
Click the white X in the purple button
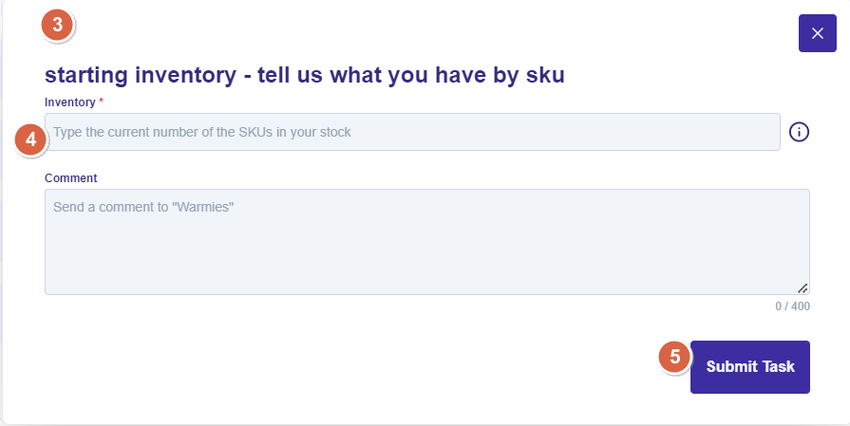[817, 33]
